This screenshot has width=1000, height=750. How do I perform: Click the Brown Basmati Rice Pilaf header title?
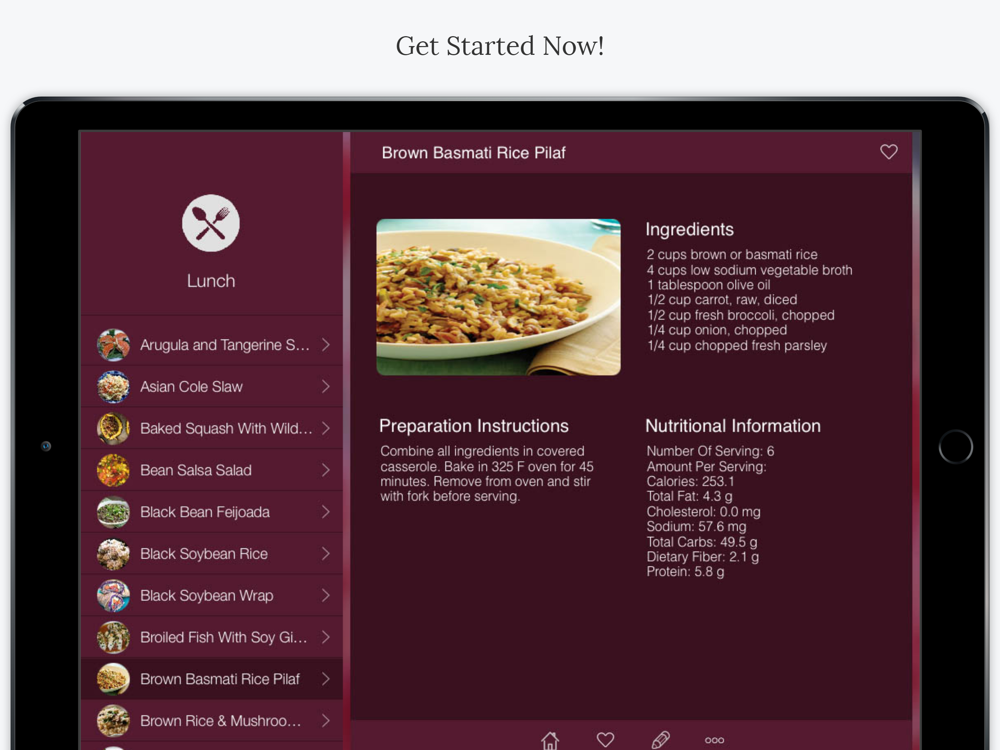474,152
